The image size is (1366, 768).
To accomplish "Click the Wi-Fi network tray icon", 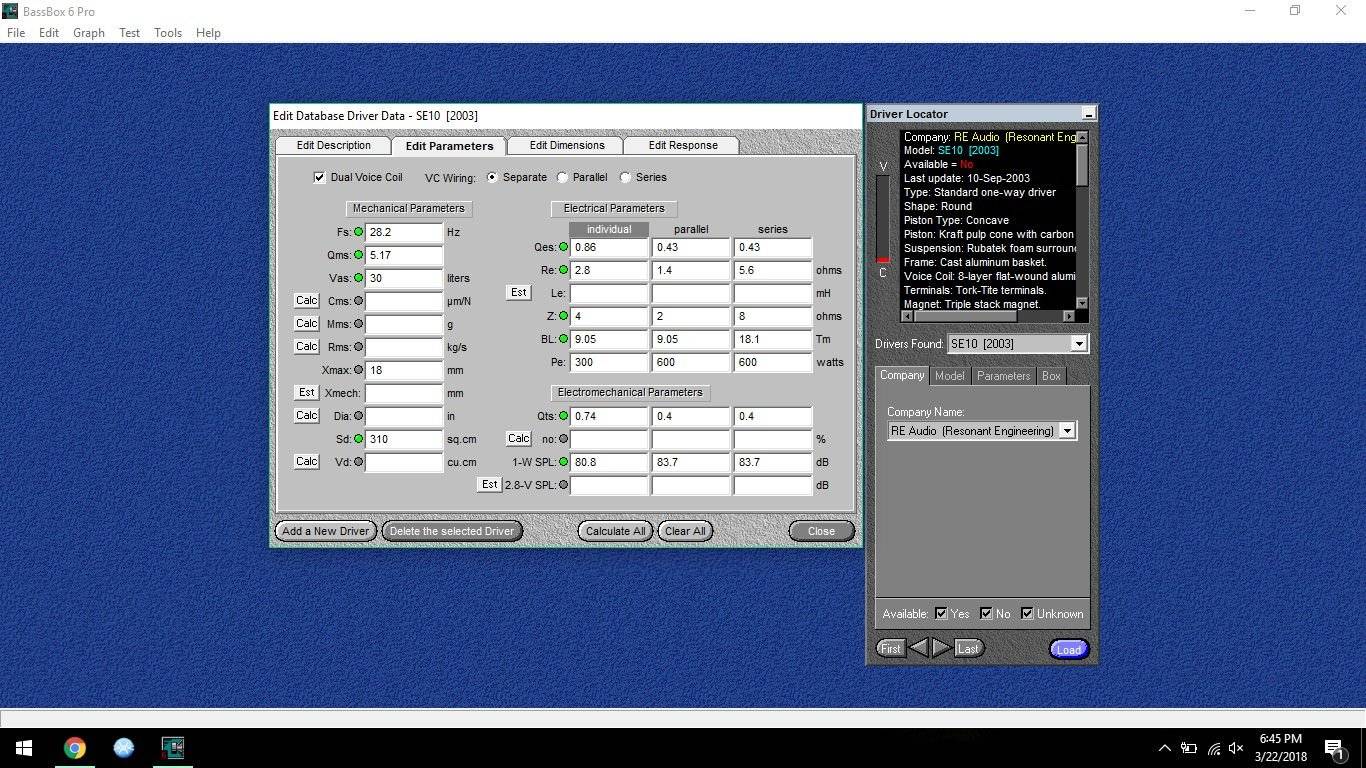I will pyautogui.click(x=1213, y=748).
